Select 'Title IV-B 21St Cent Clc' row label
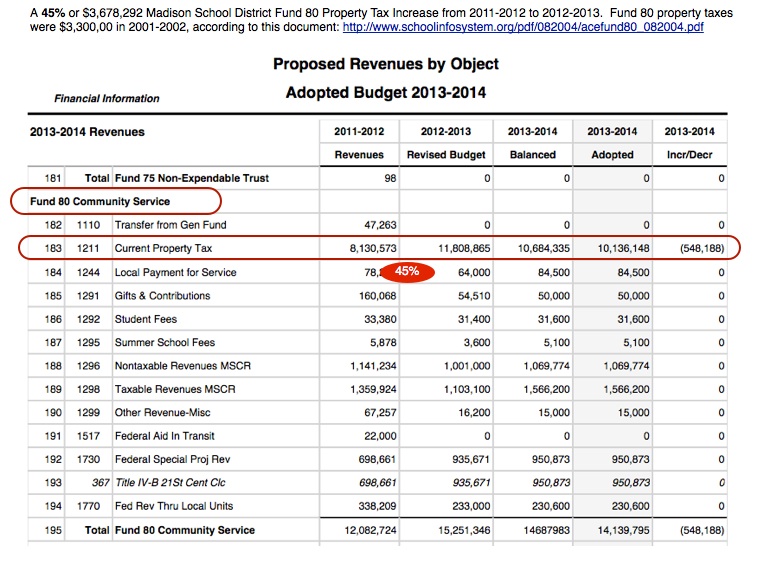 pyautogui.click(x=170, y=483)
